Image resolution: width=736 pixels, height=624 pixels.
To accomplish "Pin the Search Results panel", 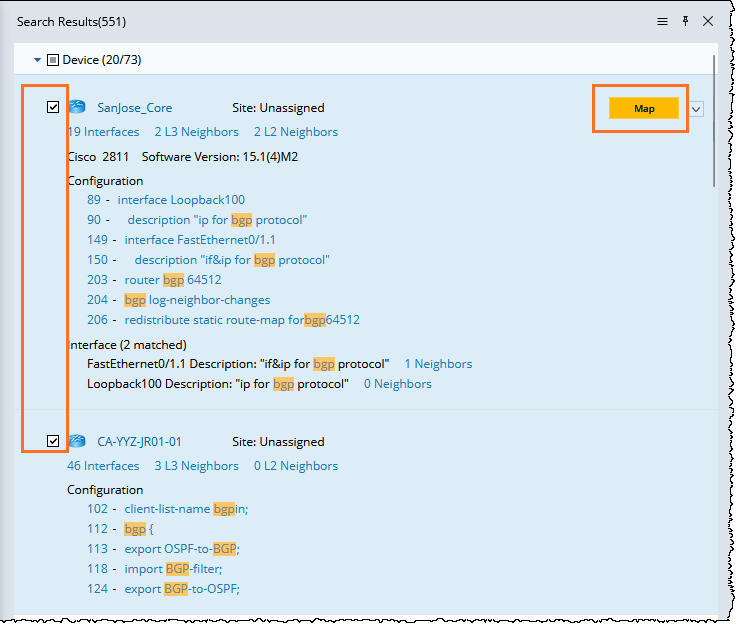I will pos(686,21).
